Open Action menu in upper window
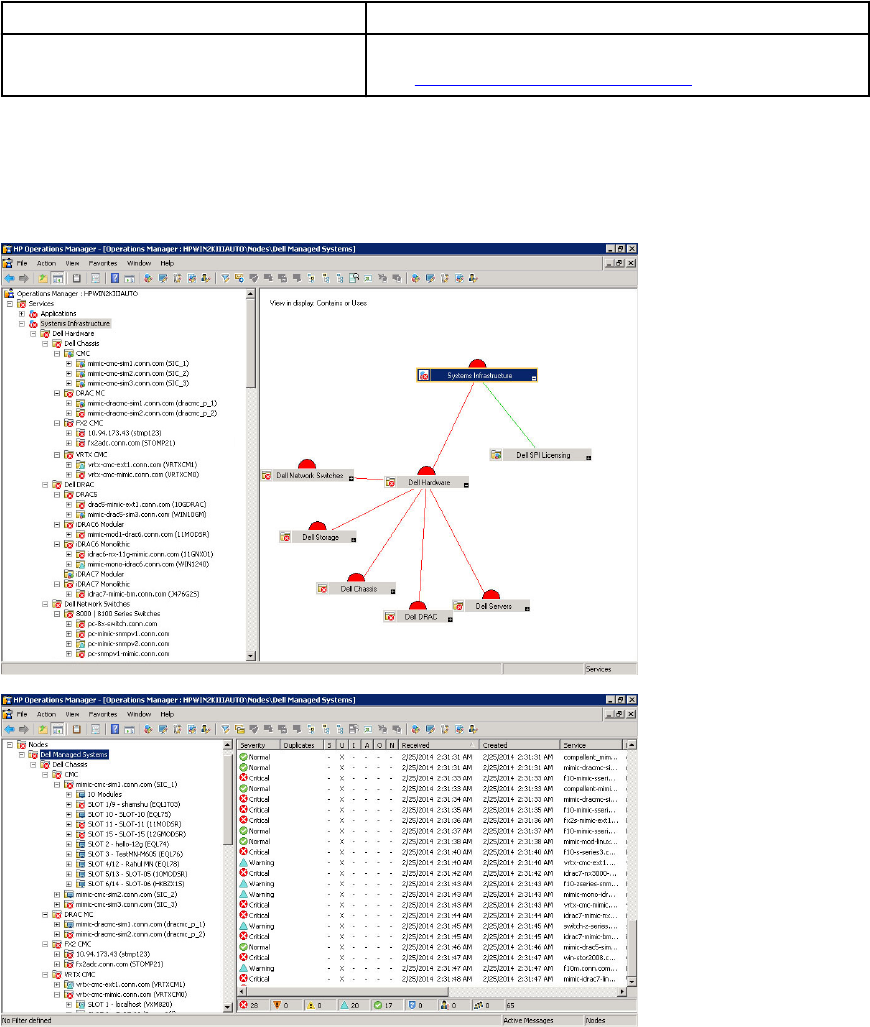Image resolution: width=870 pixels, height=1027 pixels. (46, 263)
